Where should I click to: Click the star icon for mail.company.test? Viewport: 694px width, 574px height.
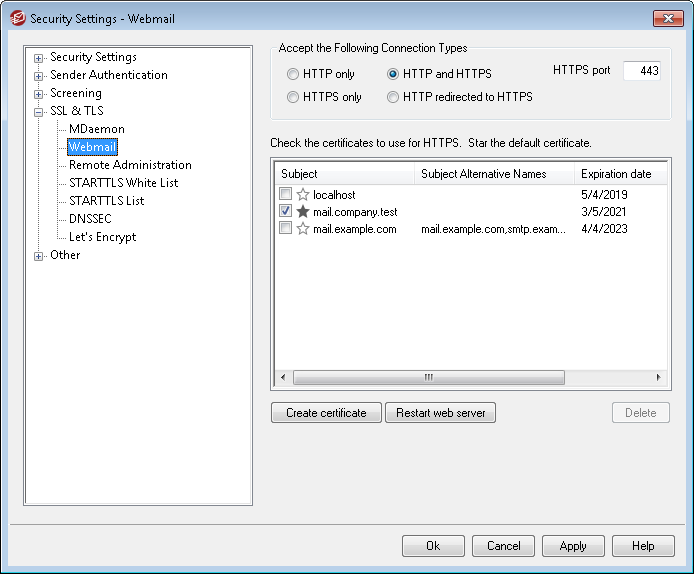point(303,212)
